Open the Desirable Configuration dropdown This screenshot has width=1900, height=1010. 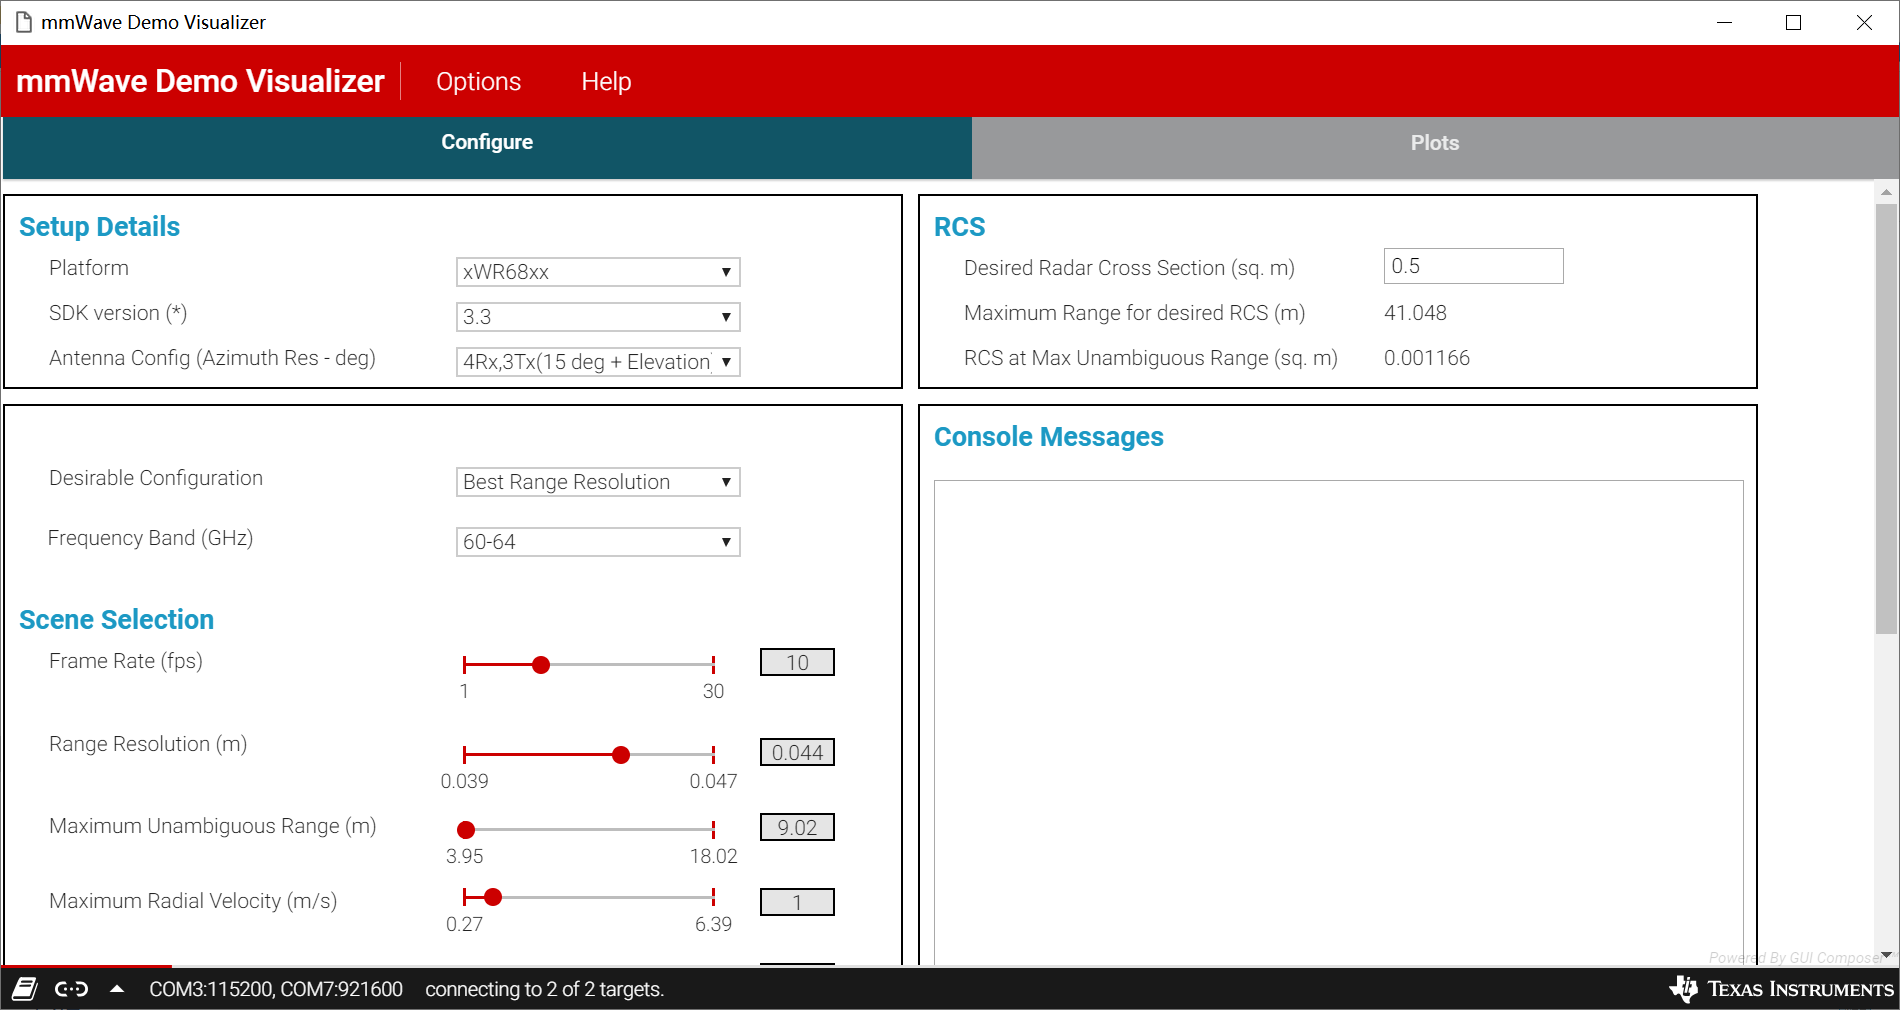pos(598,482)
